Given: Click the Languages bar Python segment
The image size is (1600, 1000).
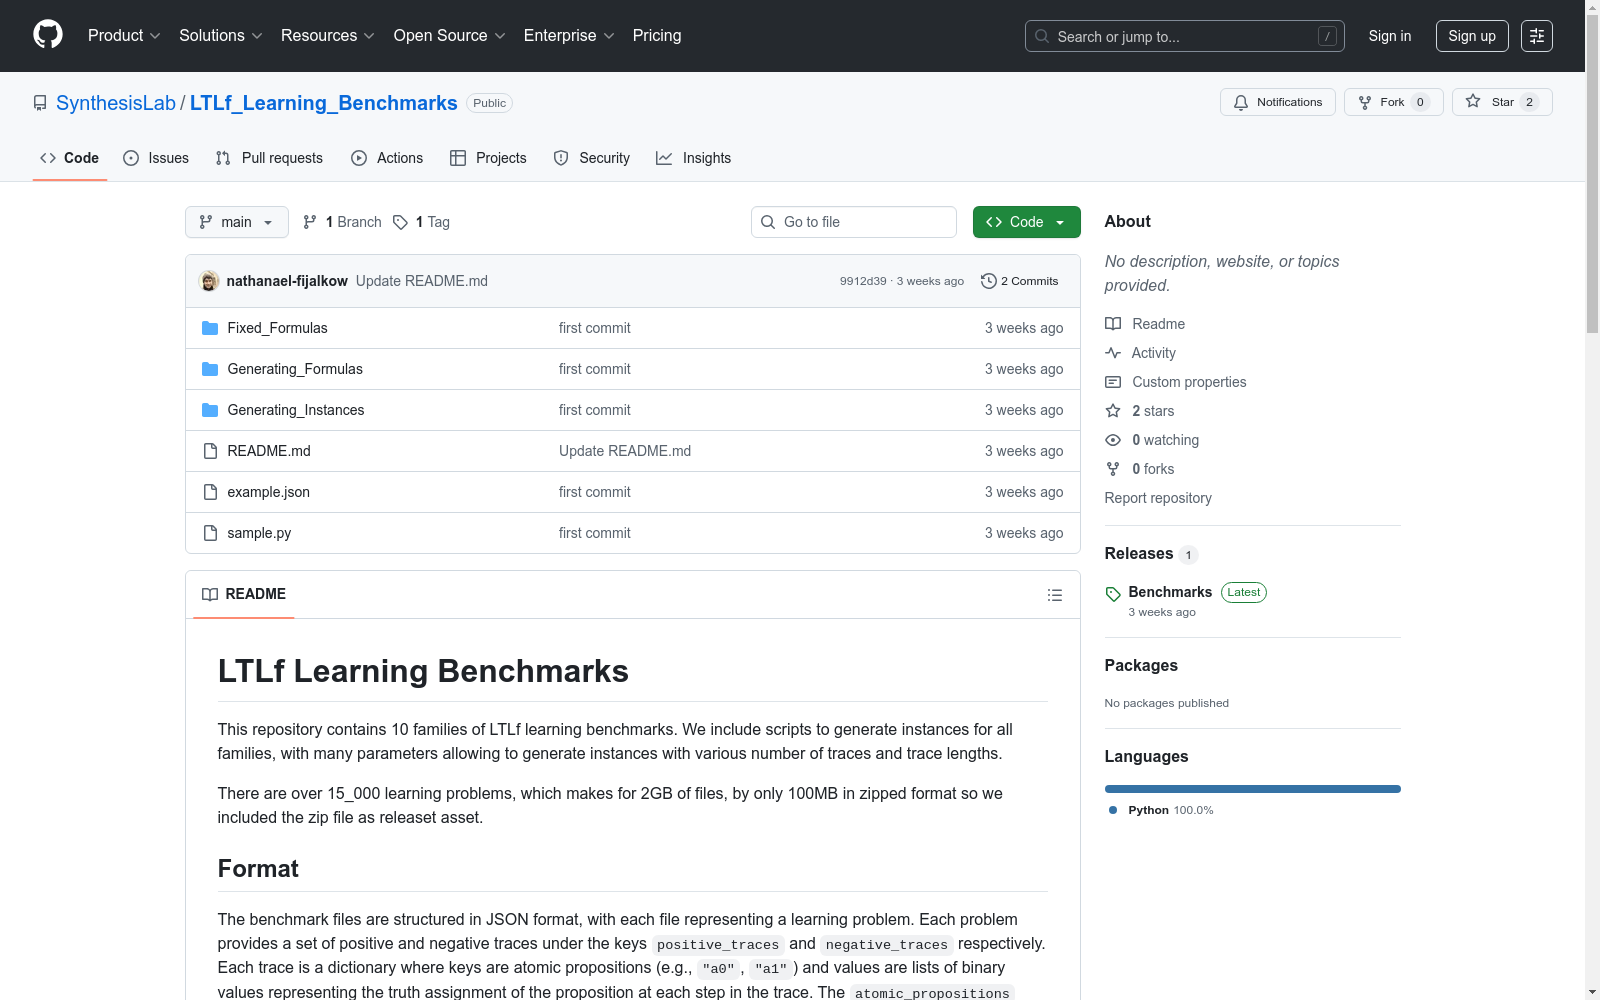Looking at the screenshot, I should (1253, 789).
